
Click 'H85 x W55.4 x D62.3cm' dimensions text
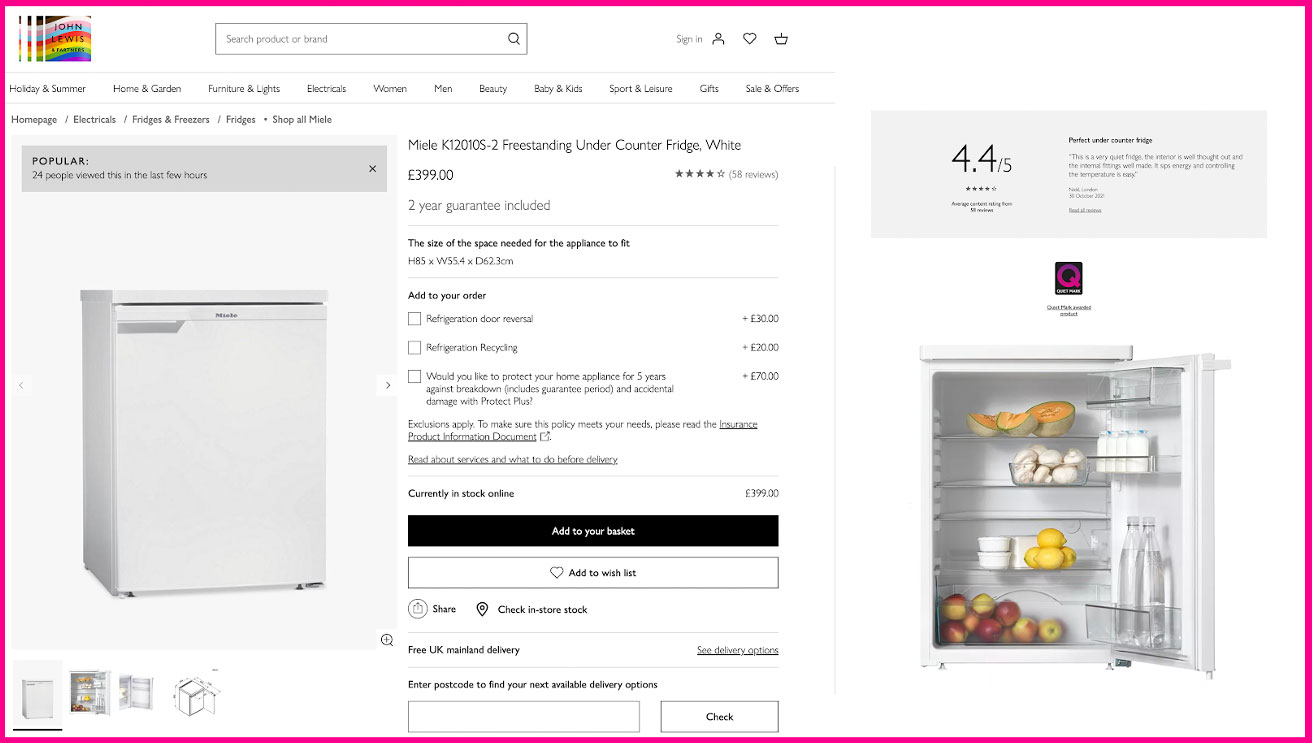pos(460,261)
